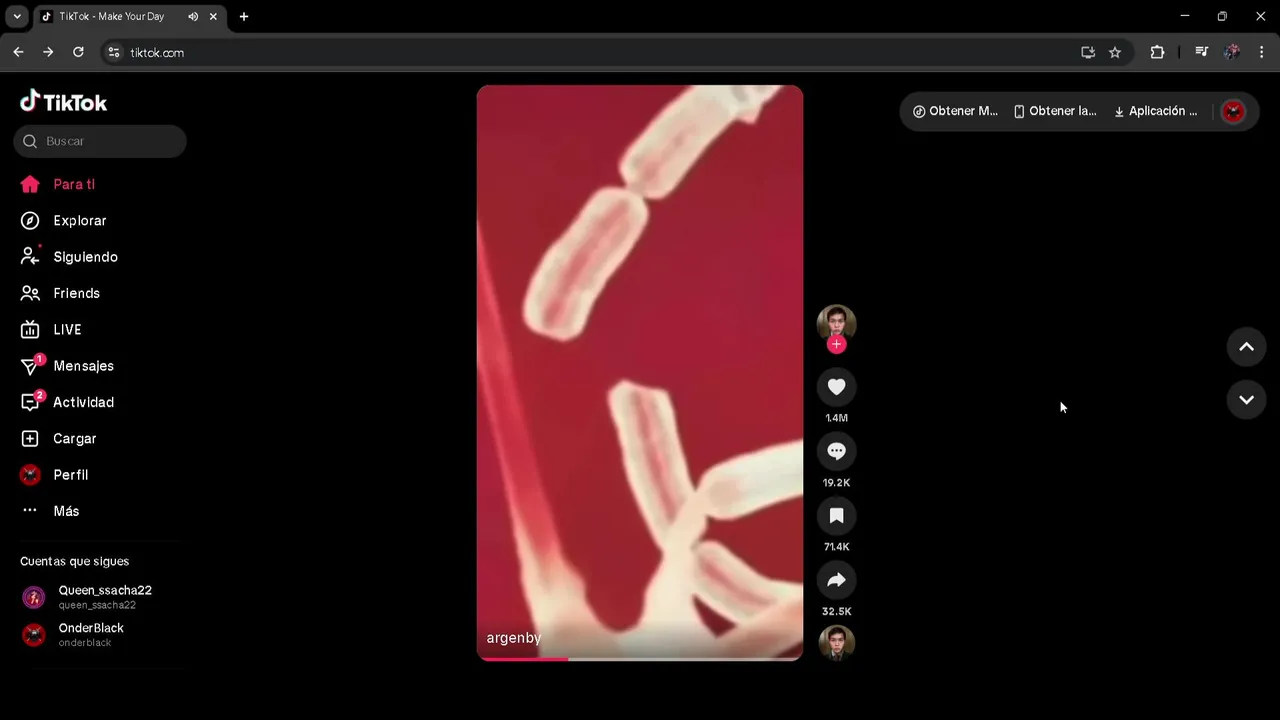Viewport: 1280px width, 720px height.
Task: Open media control icon in toolbar
Action: (x=1202, y=52)
